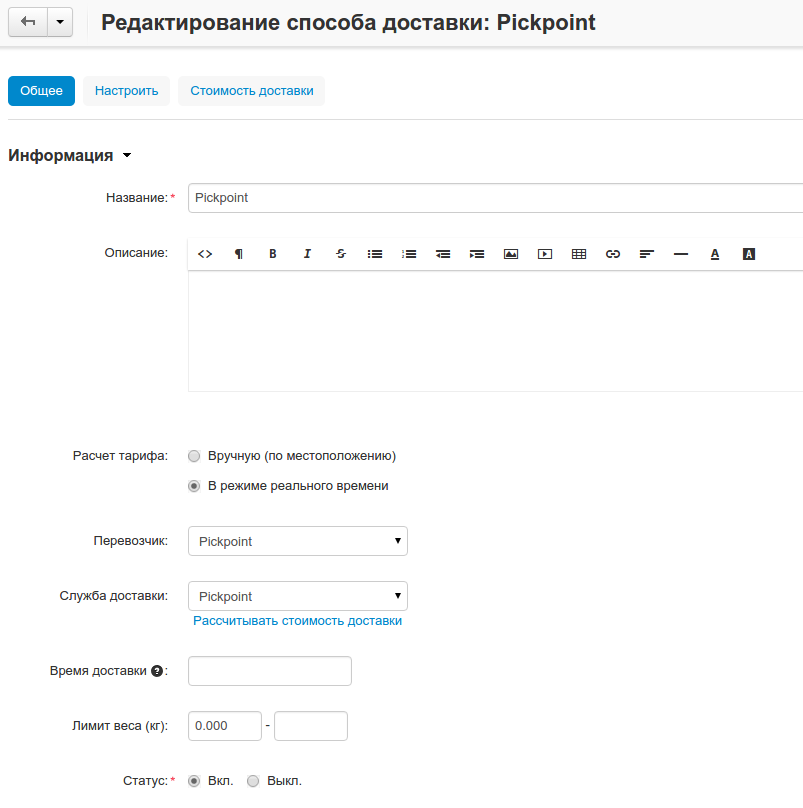Apply bold formatting in description editor
Image resolution: width=803 pixels, height=808 pixels.
pos(273,254)
